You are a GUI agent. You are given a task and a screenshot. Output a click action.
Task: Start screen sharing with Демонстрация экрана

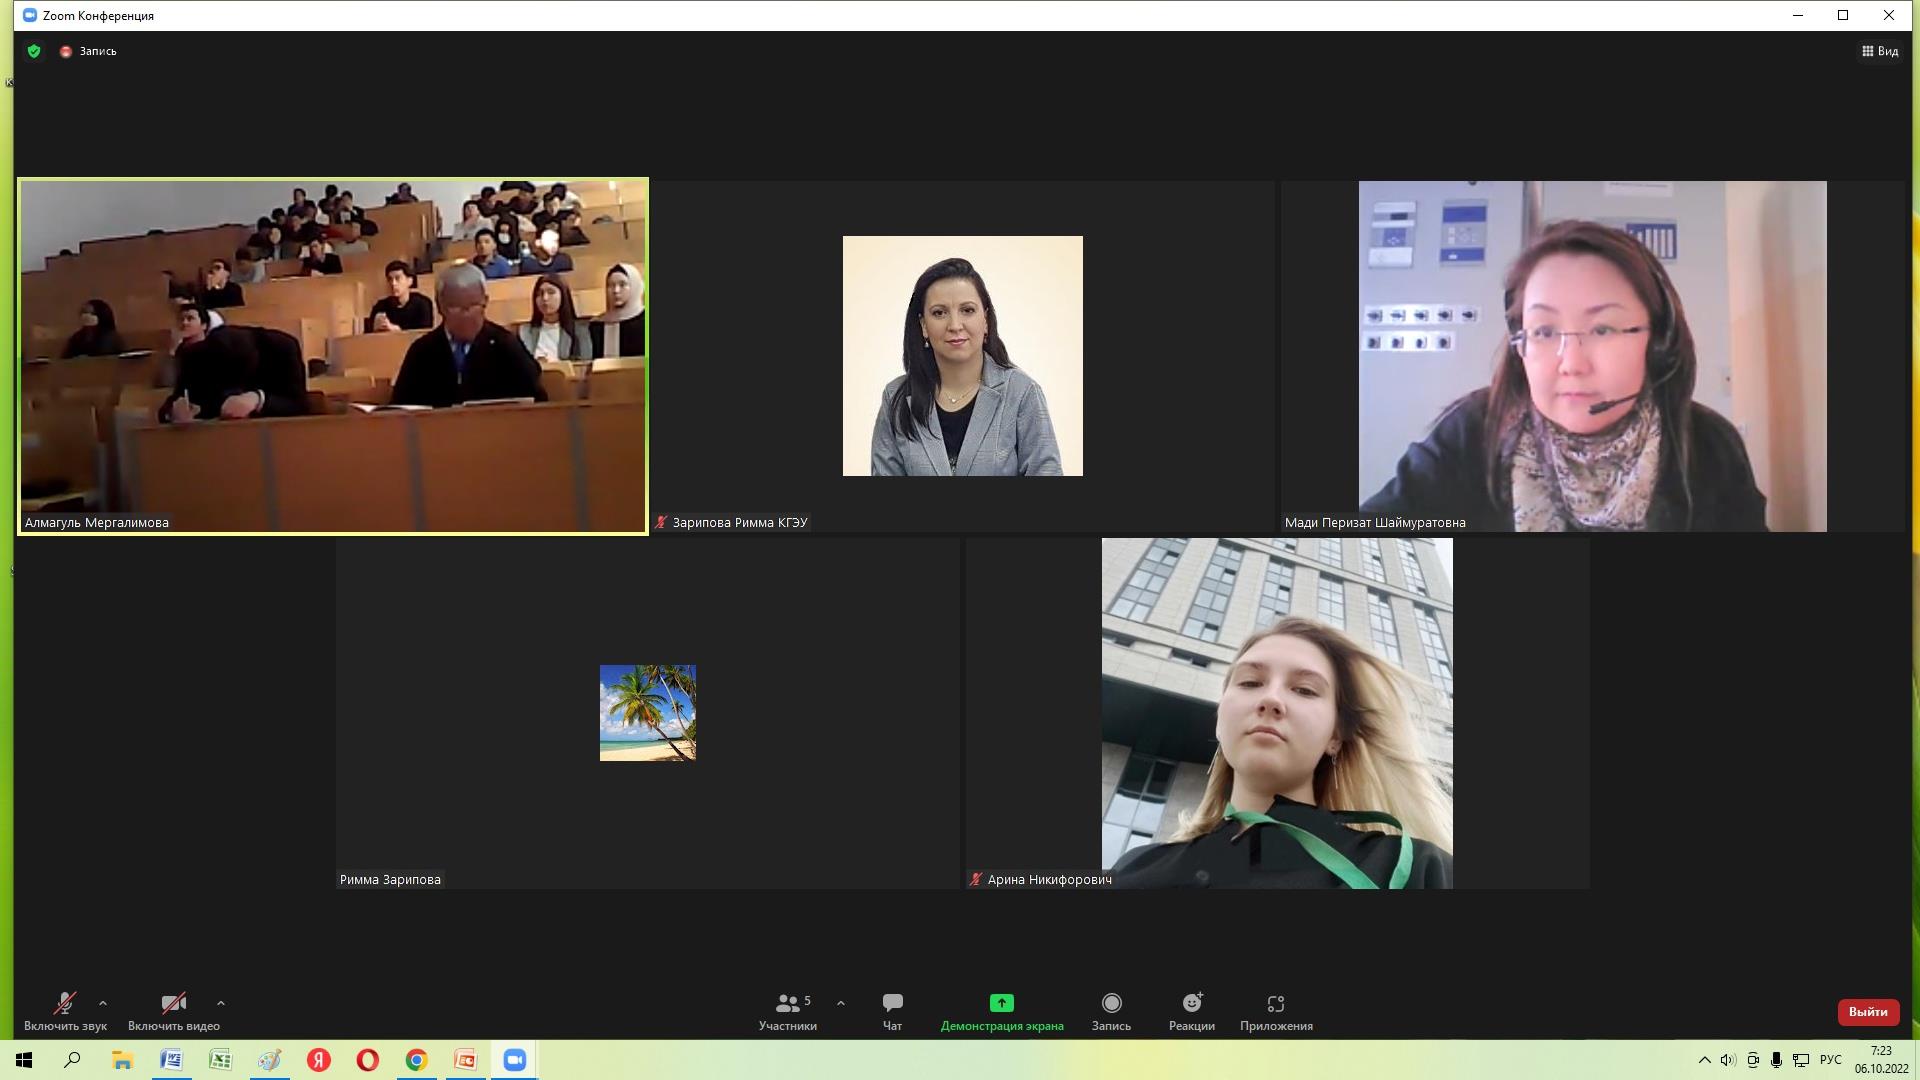(1001, 1011)
